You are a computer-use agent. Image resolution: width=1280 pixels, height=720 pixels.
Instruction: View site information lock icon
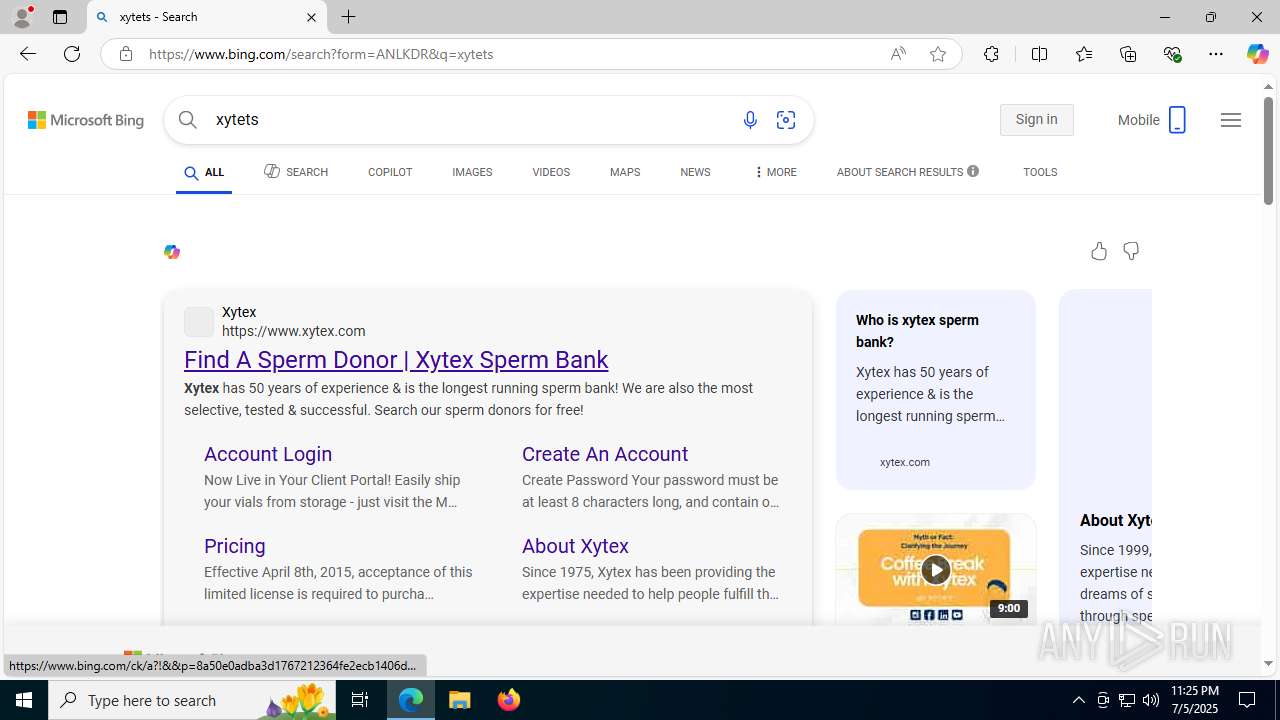[125, 54]
